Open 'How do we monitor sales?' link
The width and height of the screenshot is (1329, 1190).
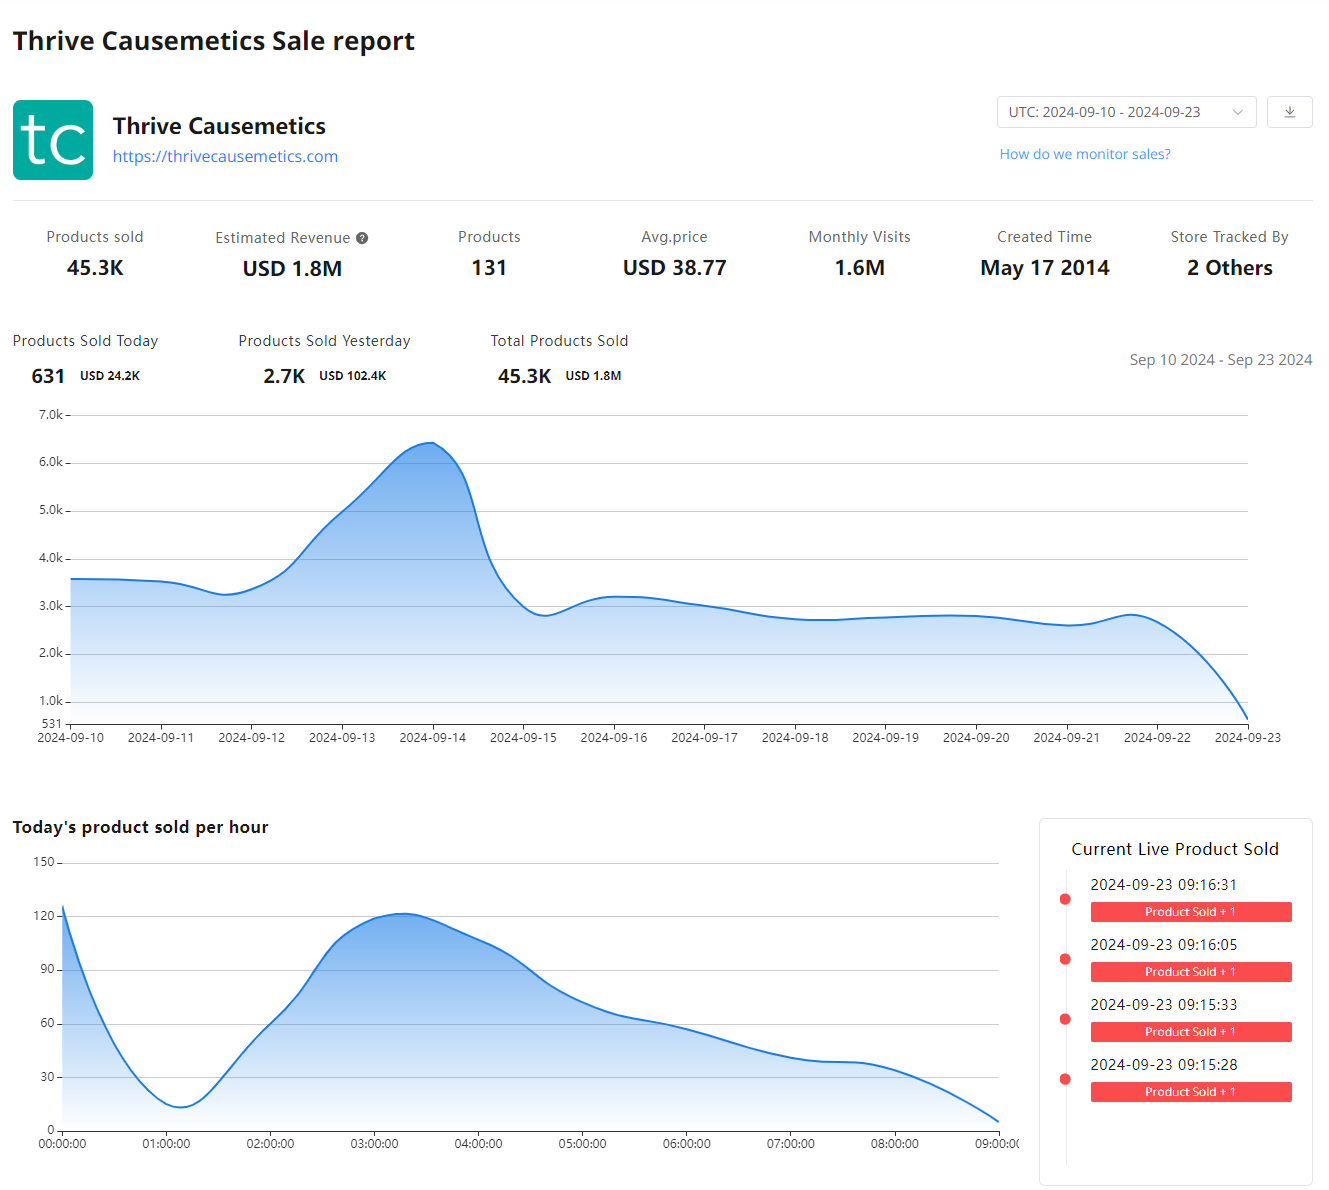click(x=1085, y=154)
